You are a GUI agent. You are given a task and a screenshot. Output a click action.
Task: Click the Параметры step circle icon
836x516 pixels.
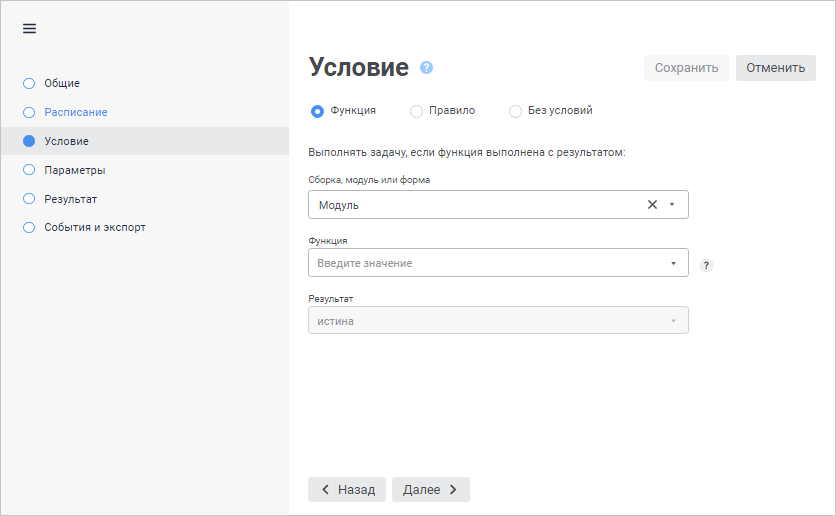(x=29, y=170)
